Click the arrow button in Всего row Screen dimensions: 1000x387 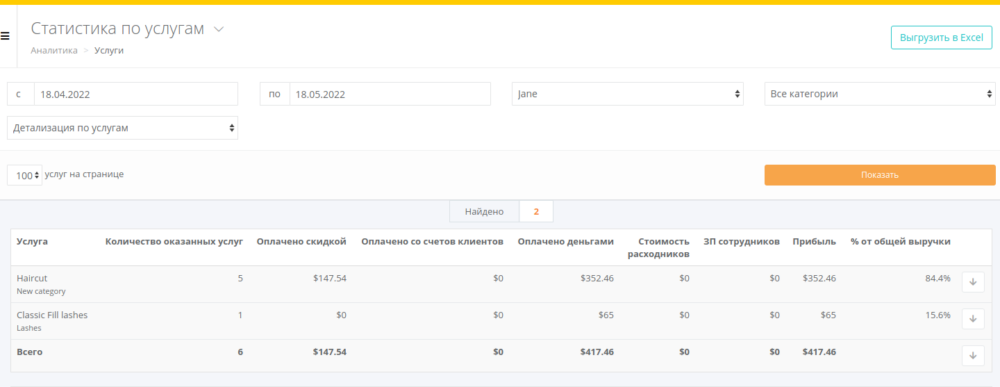click(x=973, y=355)
